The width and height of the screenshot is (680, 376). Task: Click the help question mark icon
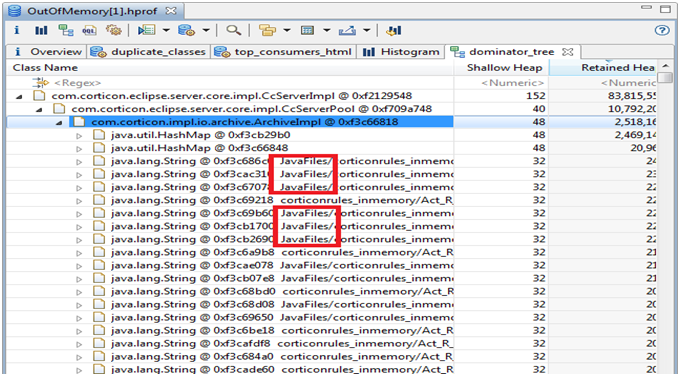662,30
